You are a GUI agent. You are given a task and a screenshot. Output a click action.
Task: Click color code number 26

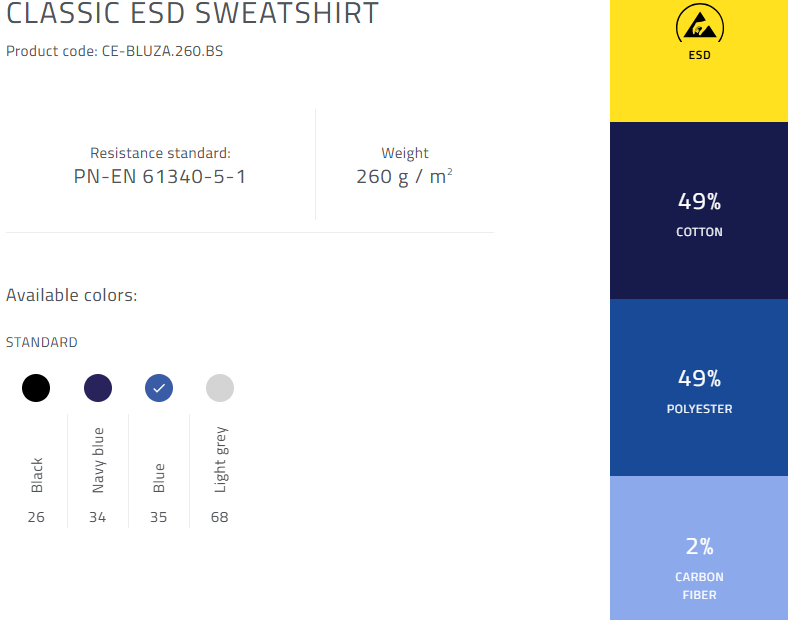36,517
